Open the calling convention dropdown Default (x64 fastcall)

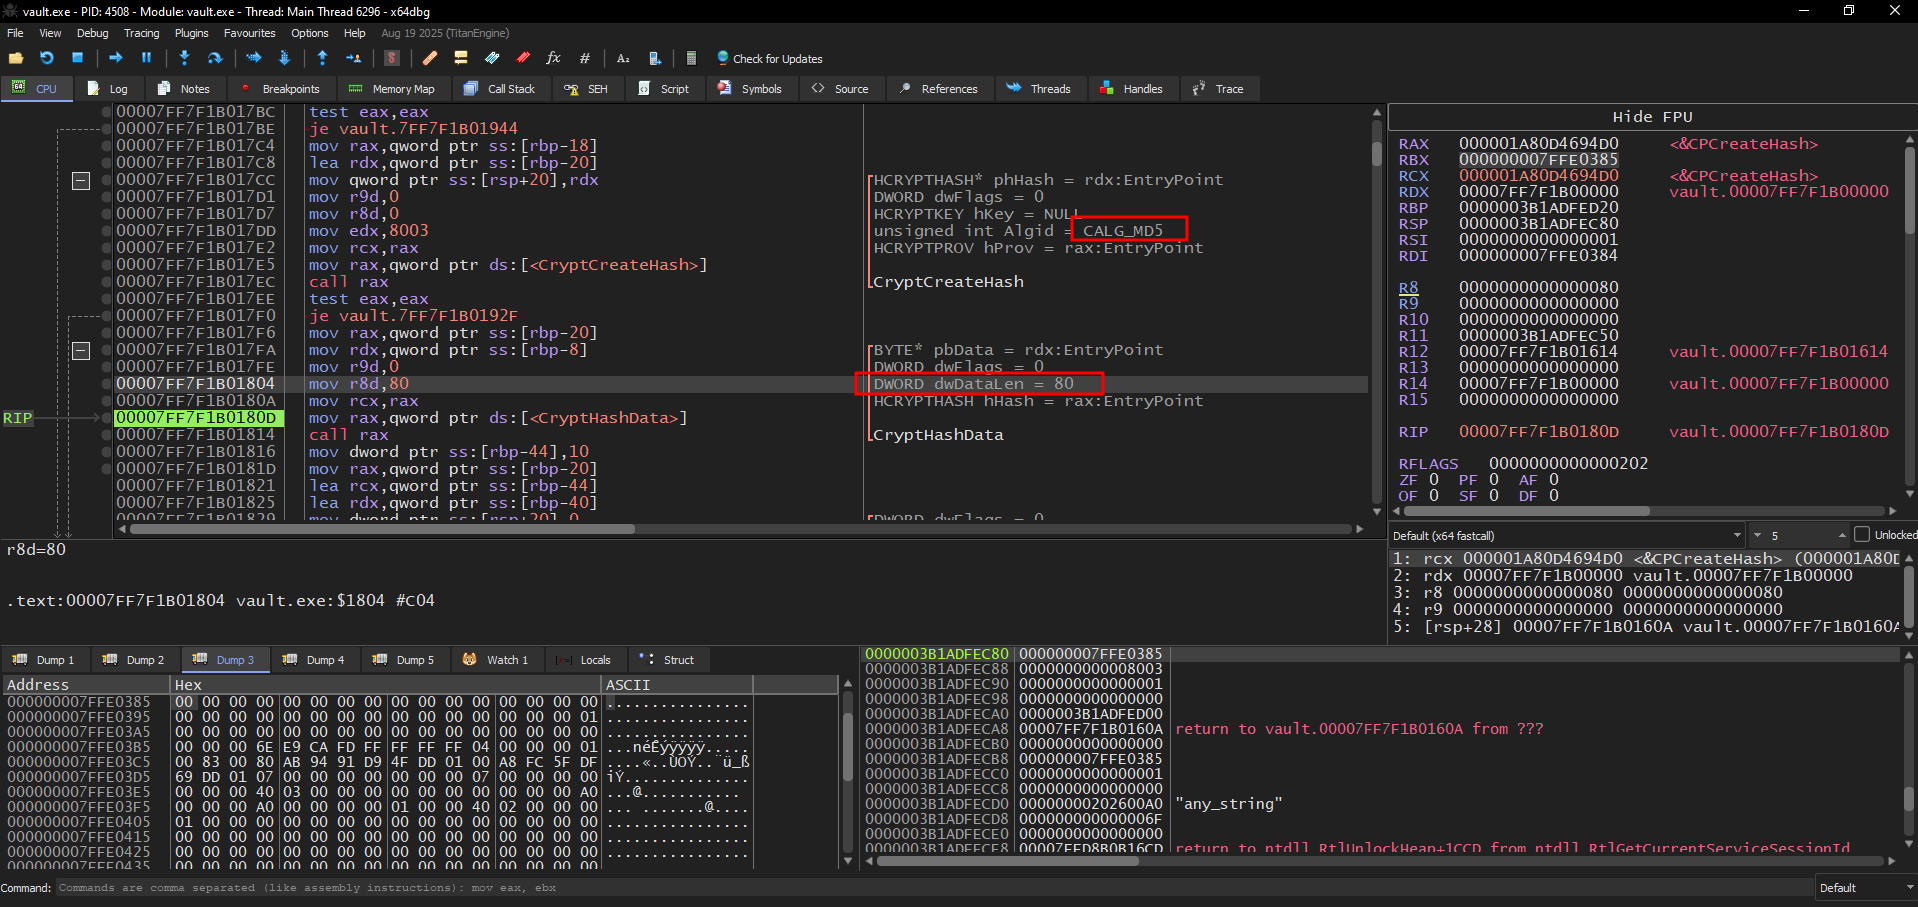pos(1566,536)
